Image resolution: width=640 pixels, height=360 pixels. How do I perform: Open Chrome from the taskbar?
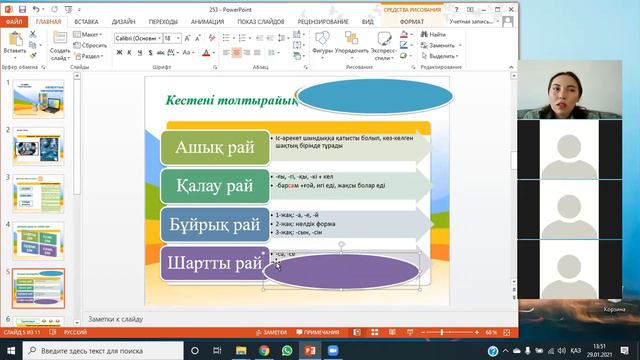click(264, 351)
